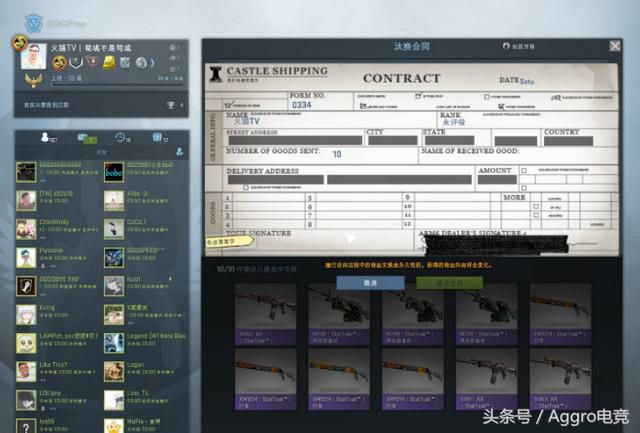This screenshot has height=433, width=640.
Task: Select friend Lost_Tc
Action: click(x=145, y=400)
